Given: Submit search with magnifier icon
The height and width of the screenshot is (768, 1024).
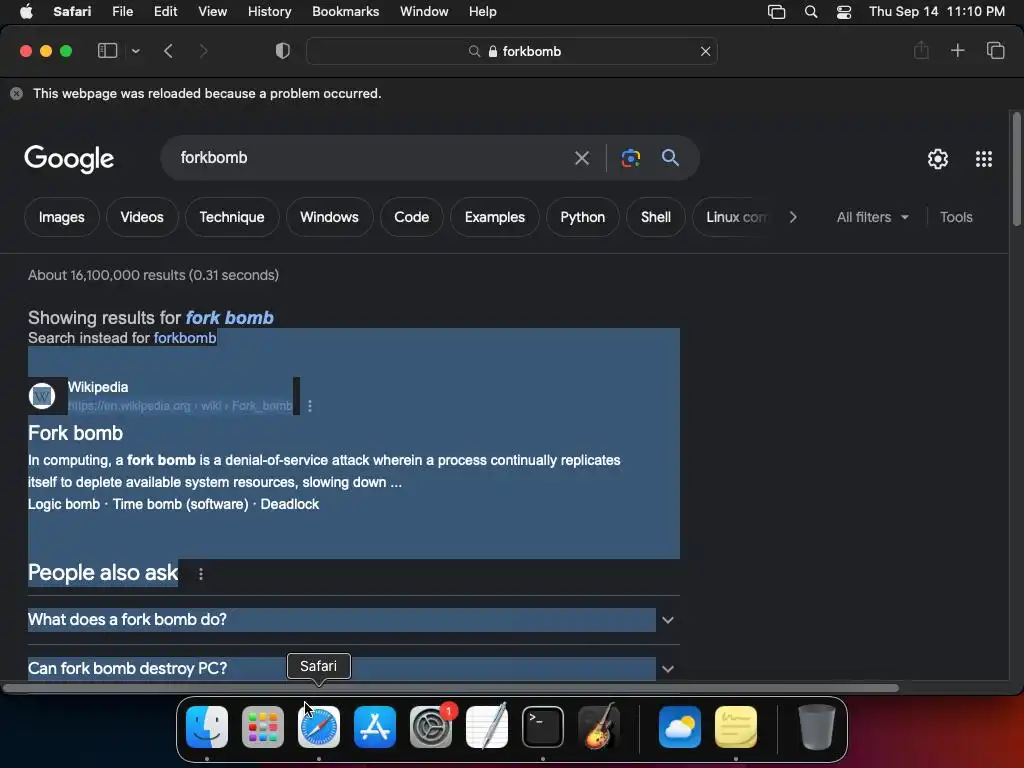Looking at the screenshot, I should coord(670,157).
